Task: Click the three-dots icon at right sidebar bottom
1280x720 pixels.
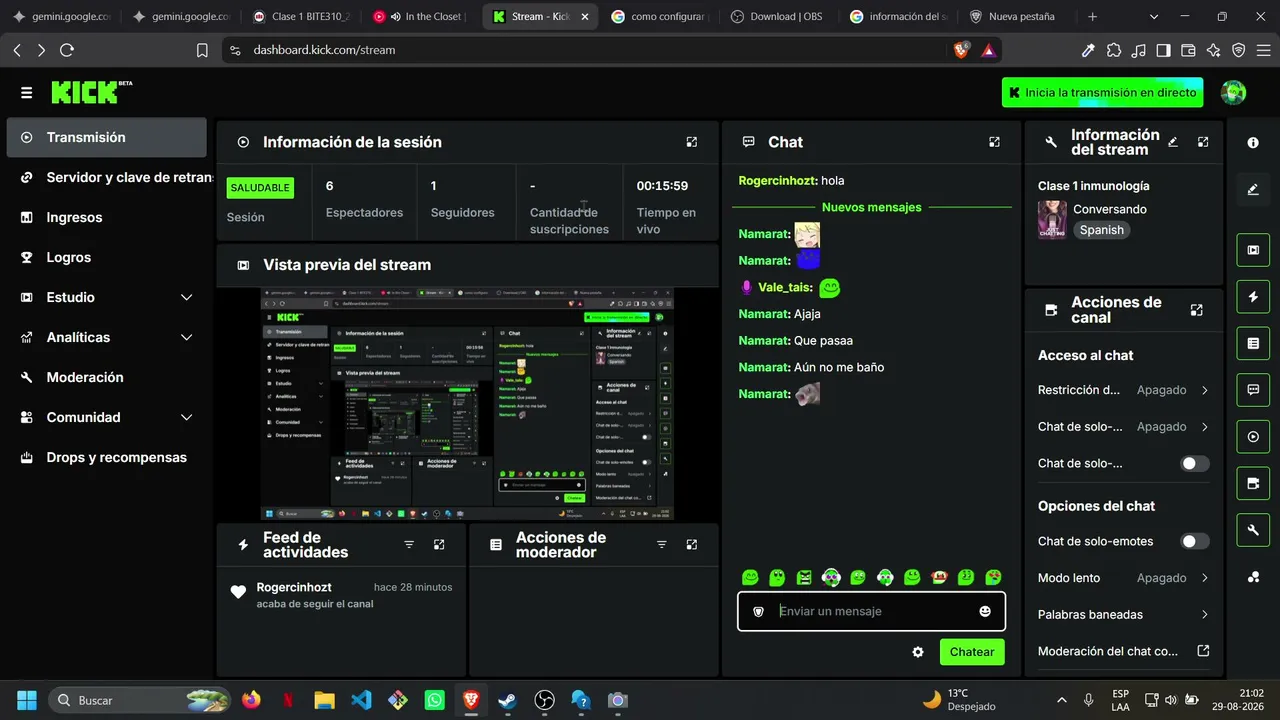Action: (1253, 577)
